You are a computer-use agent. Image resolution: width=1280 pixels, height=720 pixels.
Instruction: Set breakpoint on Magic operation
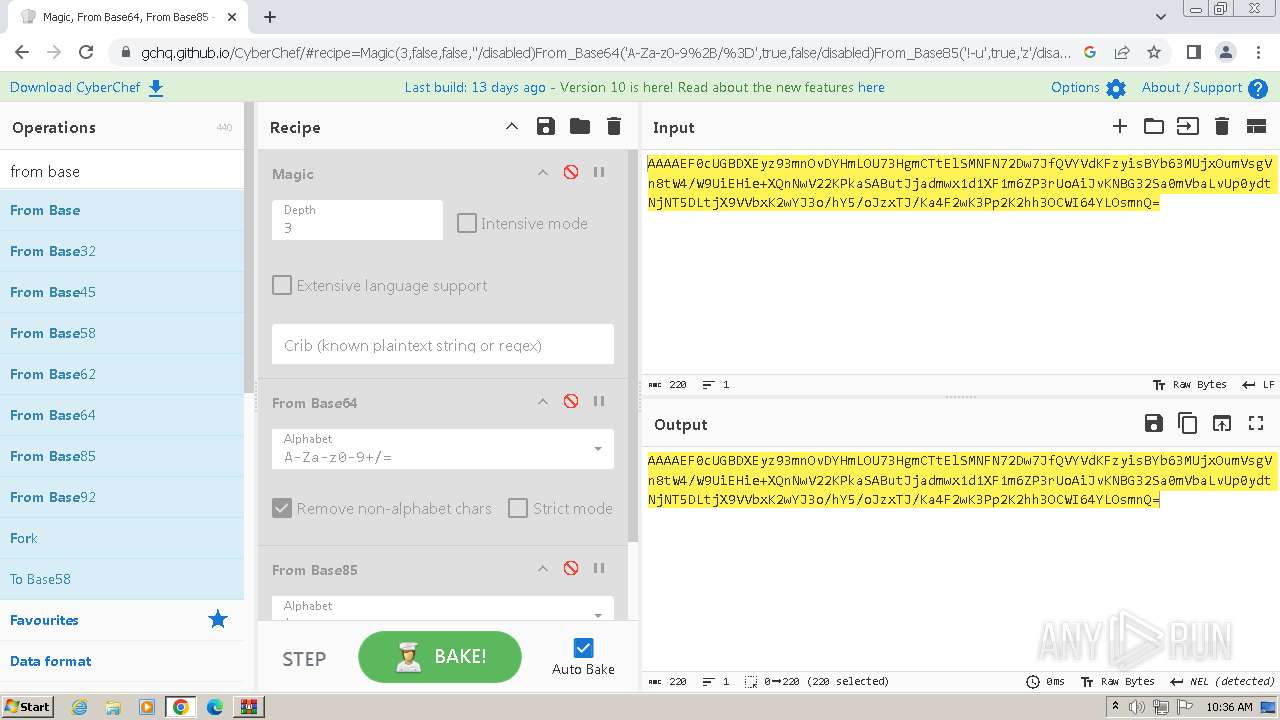[x=599, y=172]
